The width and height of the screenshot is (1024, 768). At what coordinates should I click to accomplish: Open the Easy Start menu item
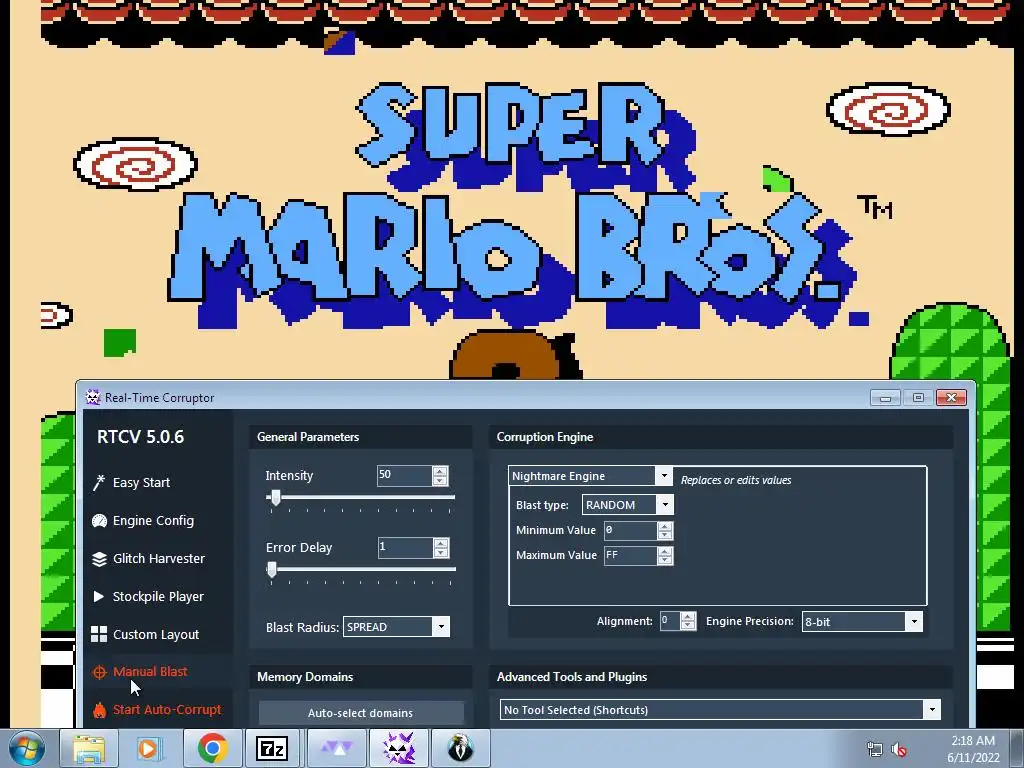click(x=141, y=483)
